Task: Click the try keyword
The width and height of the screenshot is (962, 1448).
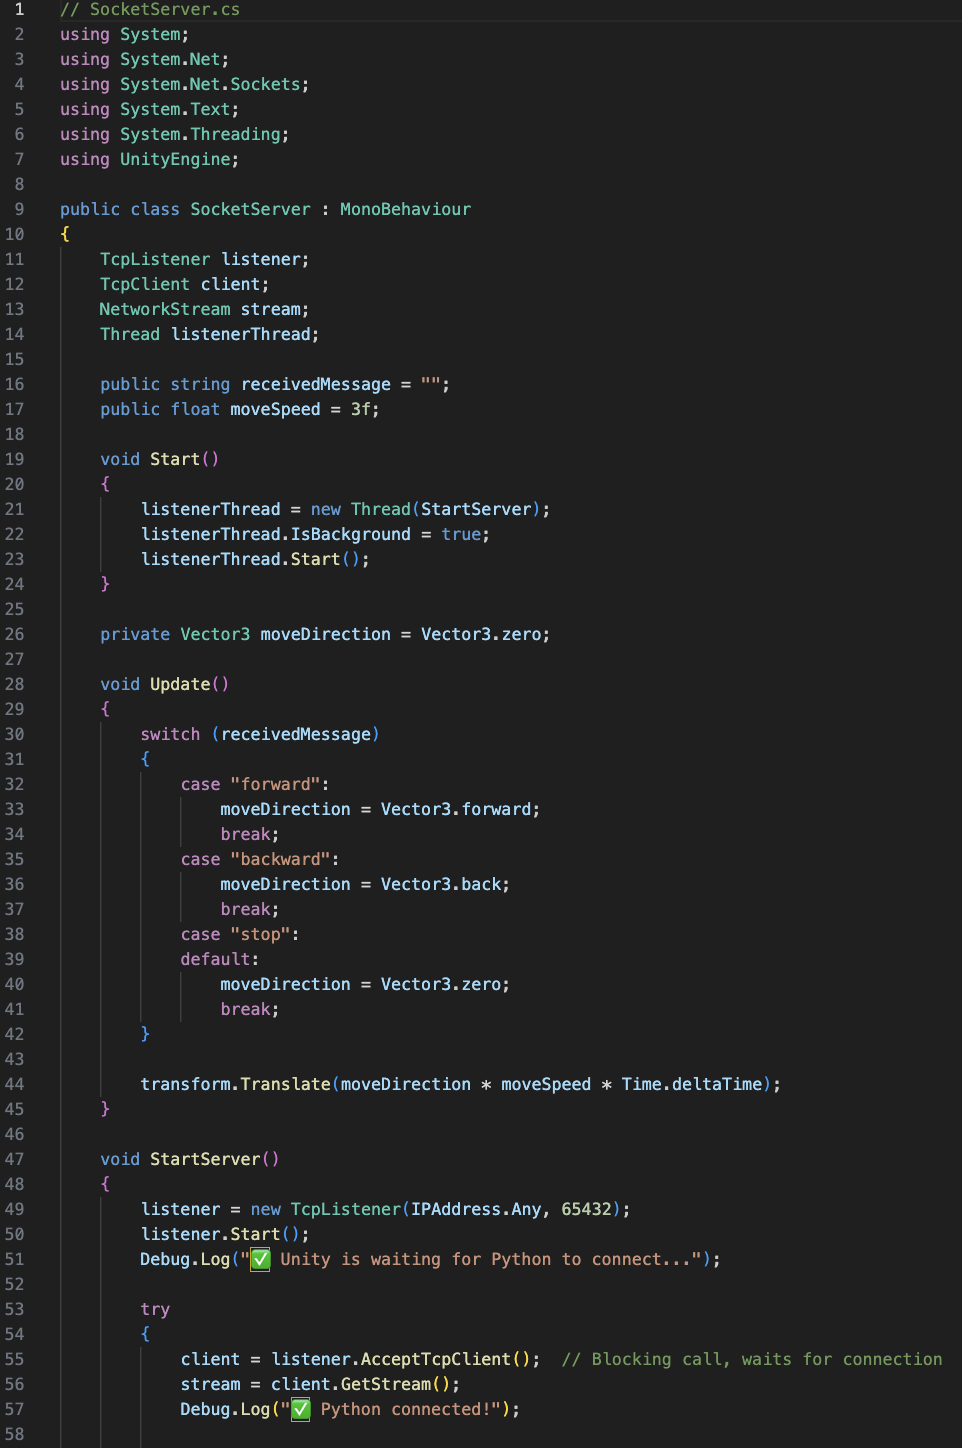Action: pyautogui.click(x=155, y=1309)
